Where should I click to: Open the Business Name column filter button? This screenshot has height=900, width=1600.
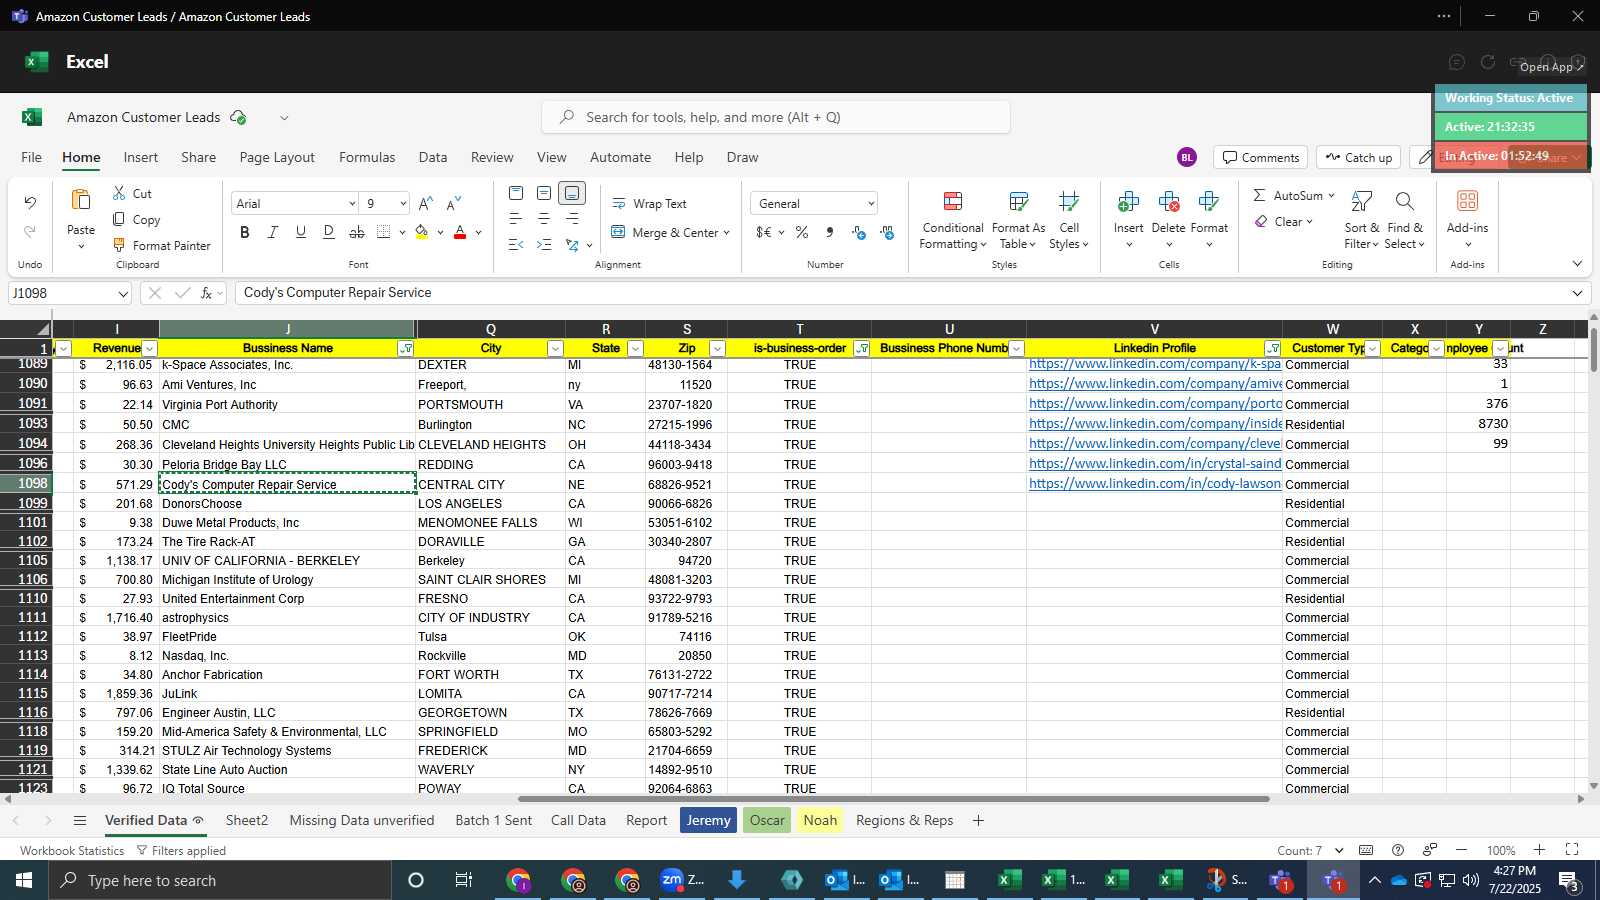coord(406,348)
